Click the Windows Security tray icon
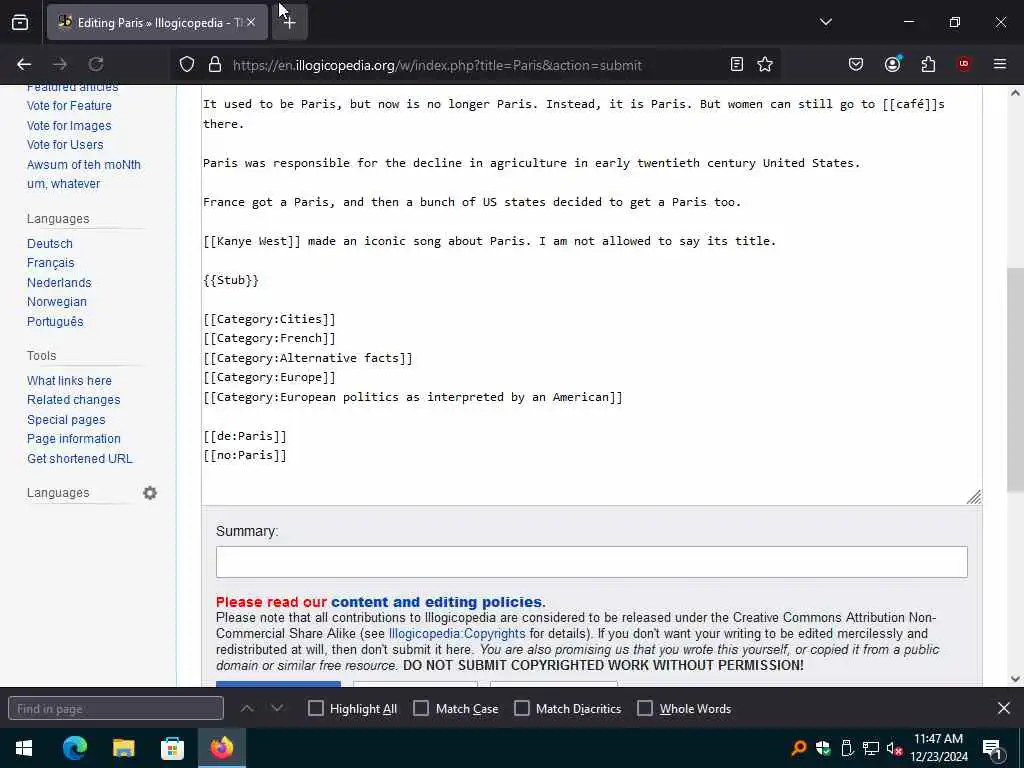This screenshot has width=1024, height=768. point(823,748)
